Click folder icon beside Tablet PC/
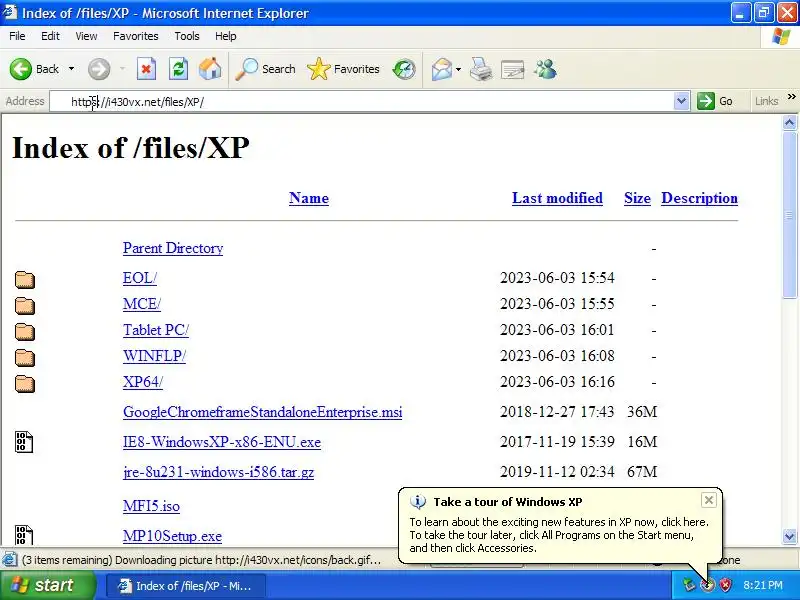800x600 pixels. [x=24, y=332]
